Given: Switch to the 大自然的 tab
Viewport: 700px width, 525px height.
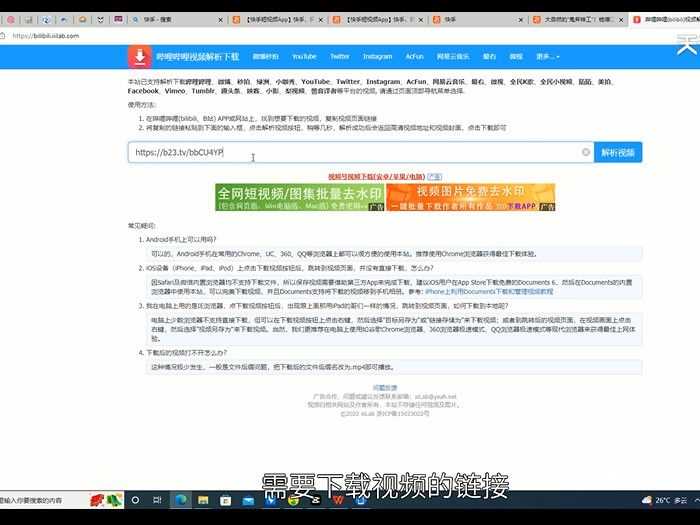Looking at the screenshot, I should point(577,20).
